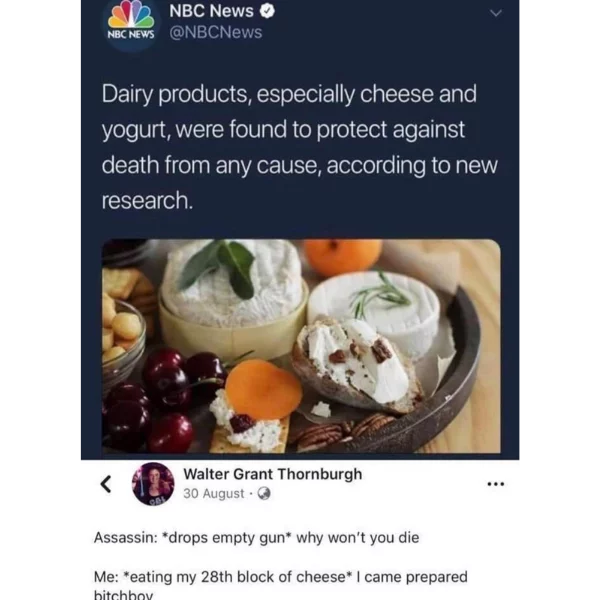Open Walter Grant Thornburgh's profile picture
600x600 pixels.
153,484
